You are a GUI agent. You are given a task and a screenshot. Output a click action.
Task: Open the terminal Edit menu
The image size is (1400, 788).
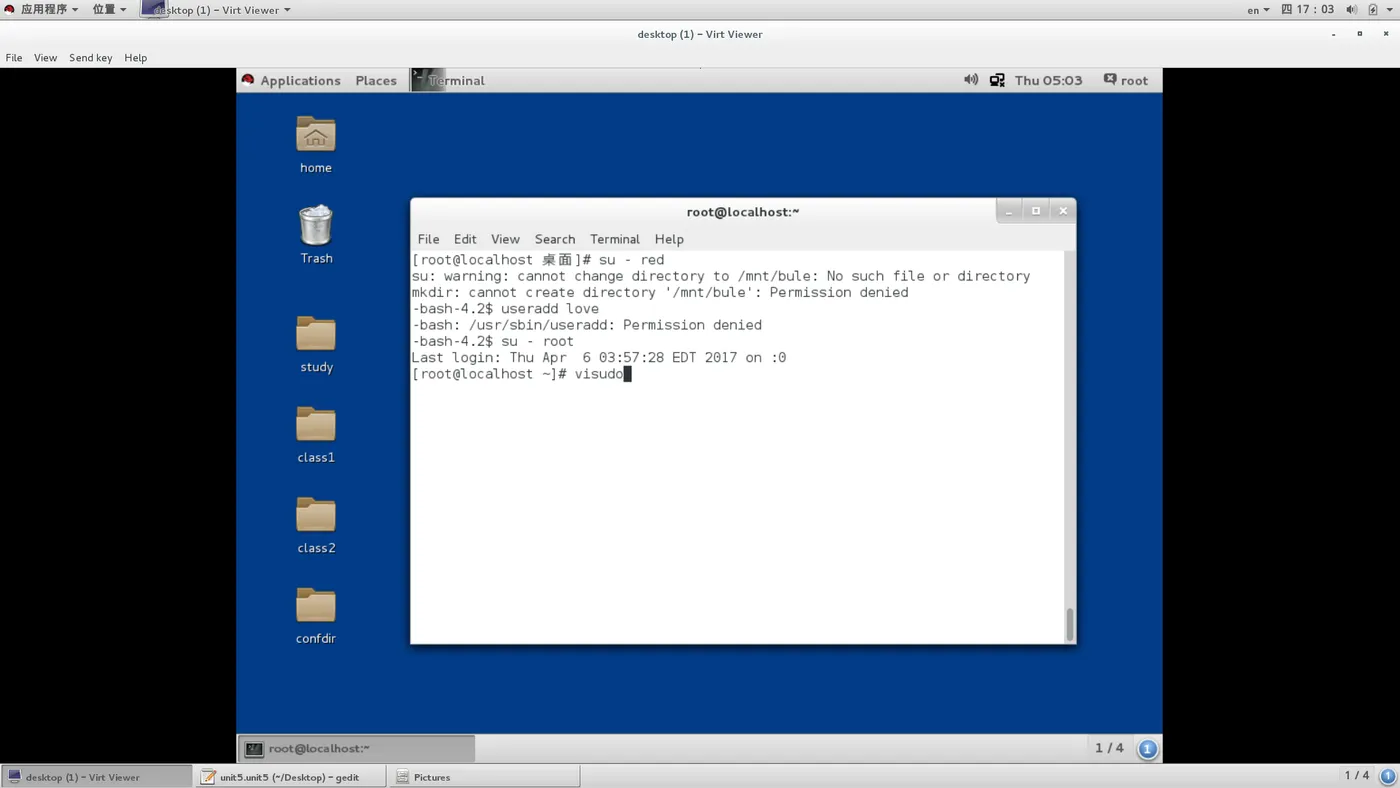tap(465, 239)
